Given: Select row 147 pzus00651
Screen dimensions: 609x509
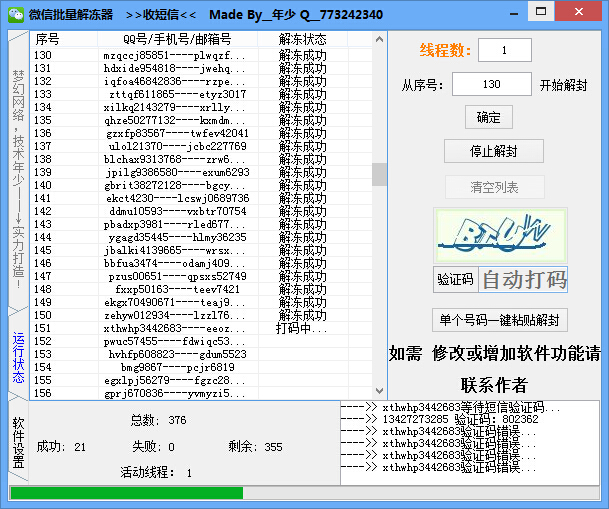Looking at the screenshot, I should tap(201, 276).
